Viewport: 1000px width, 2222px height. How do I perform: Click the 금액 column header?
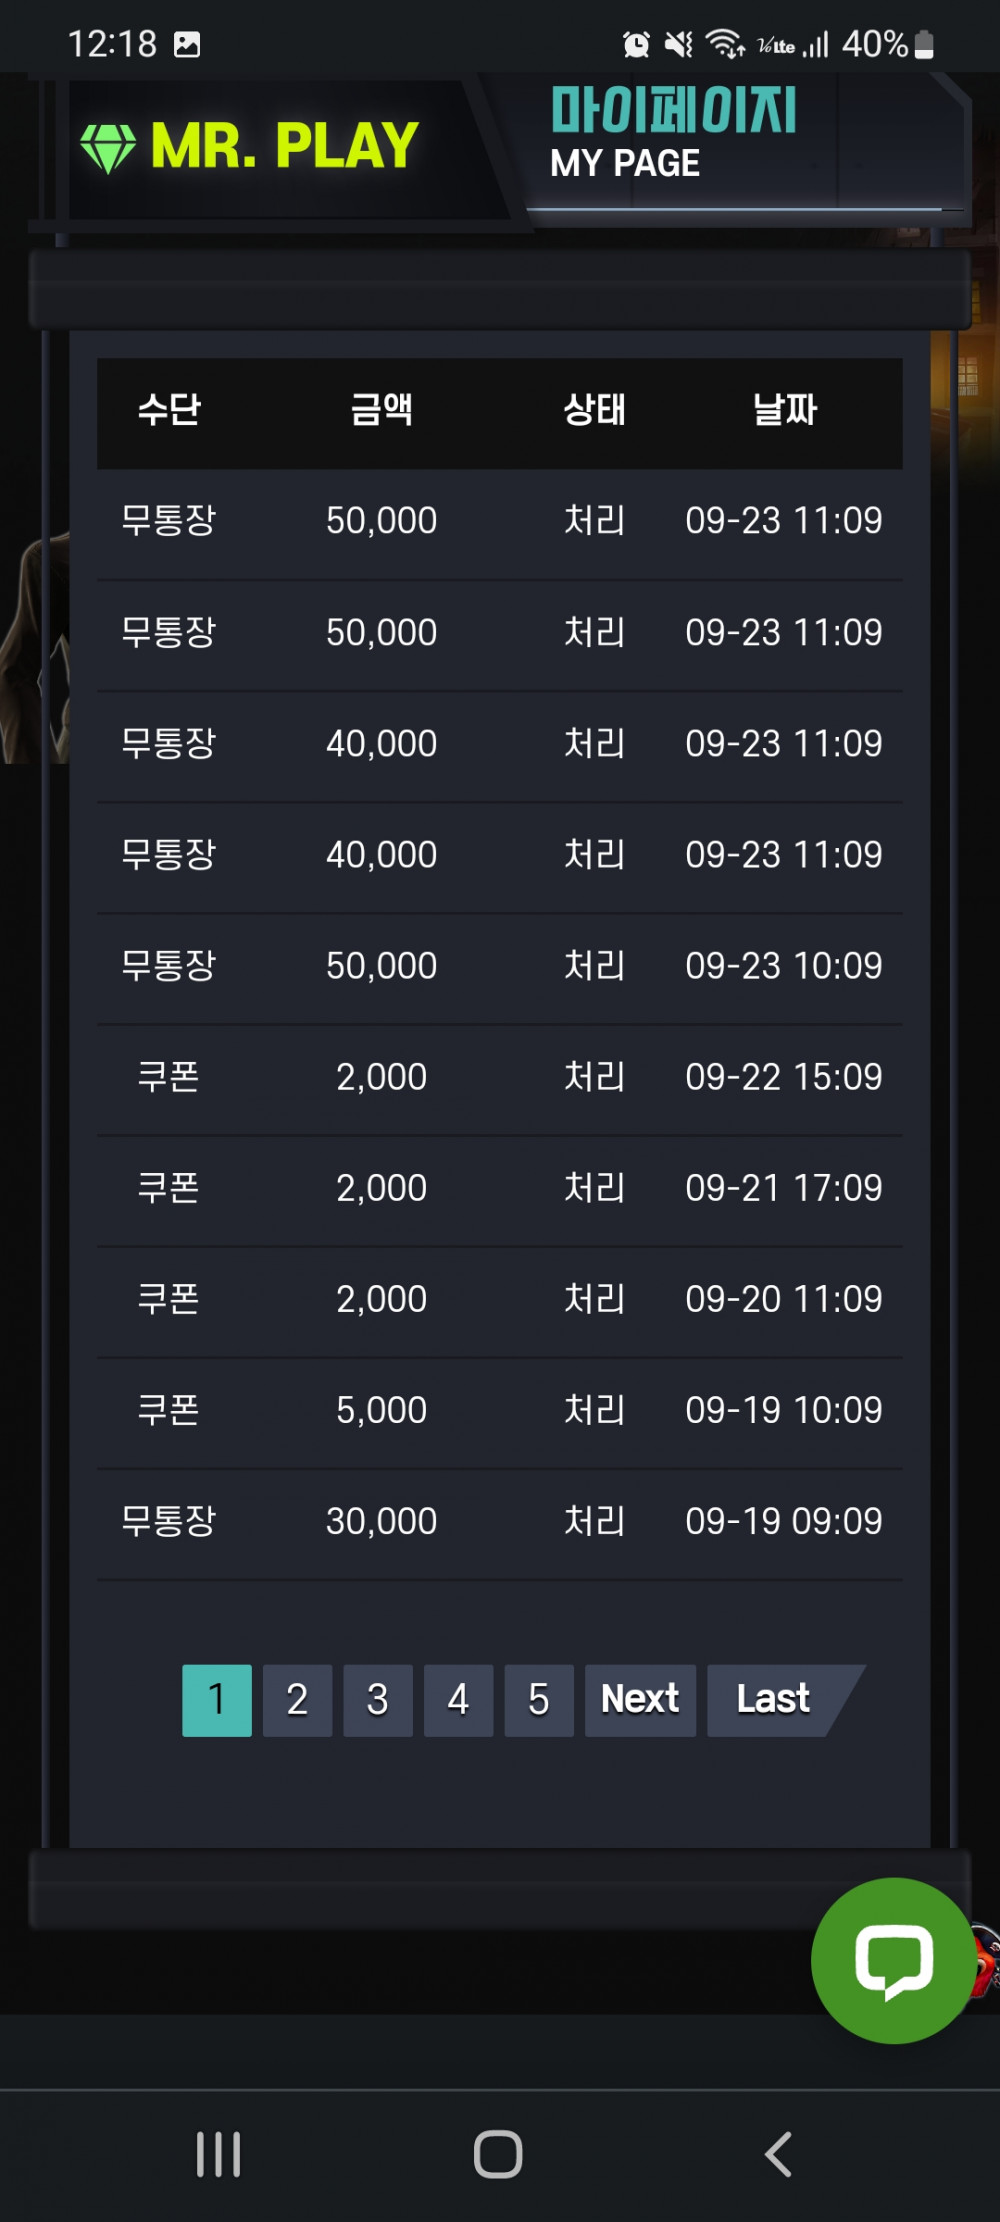tap(381, 410)
